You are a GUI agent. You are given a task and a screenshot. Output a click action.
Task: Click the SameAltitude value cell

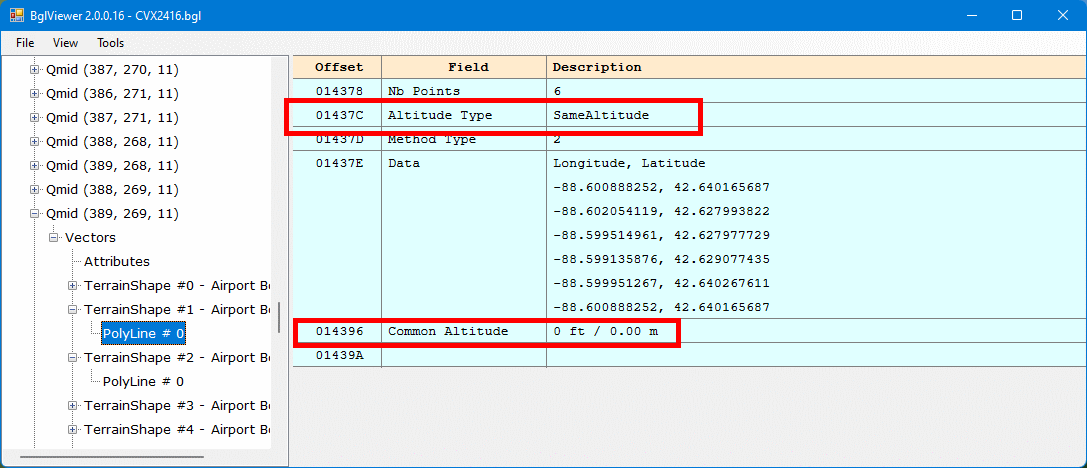(817, 115)
